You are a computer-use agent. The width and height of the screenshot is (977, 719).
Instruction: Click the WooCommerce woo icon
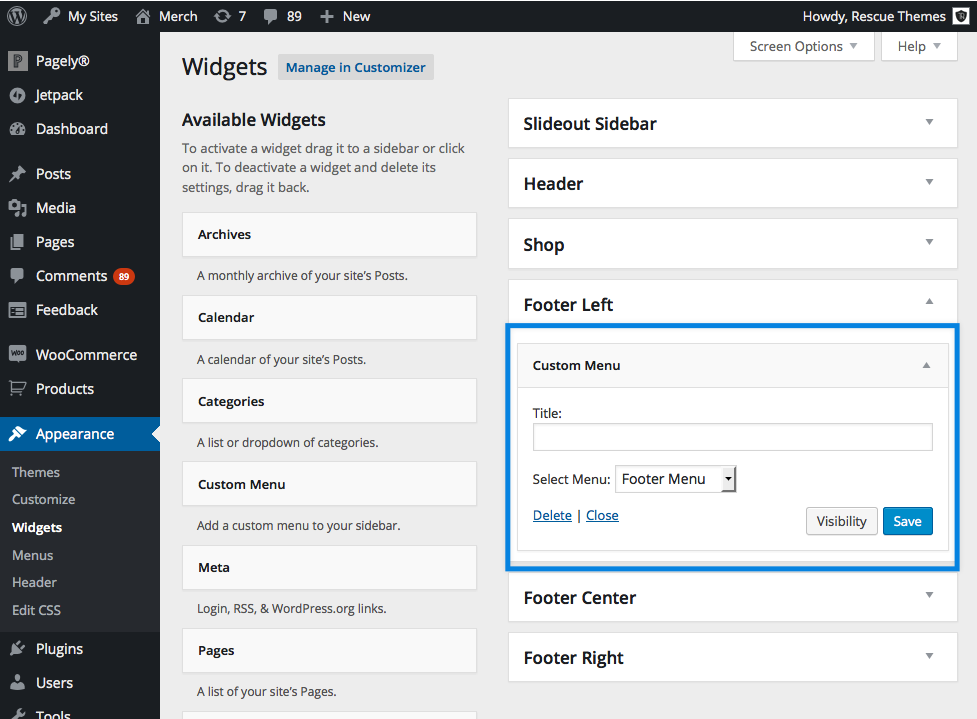click(17, 354)
